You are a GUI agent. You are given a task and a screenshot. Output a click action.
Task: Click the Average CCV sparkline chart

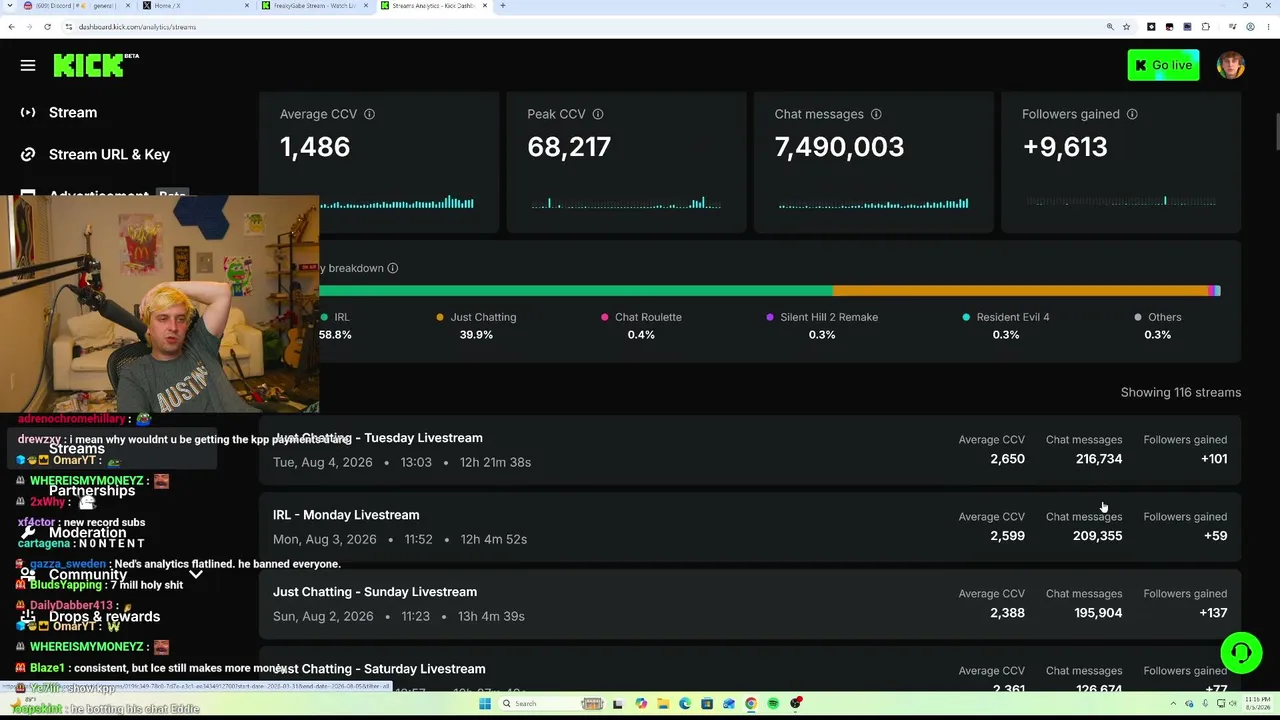tap(397, 203)
